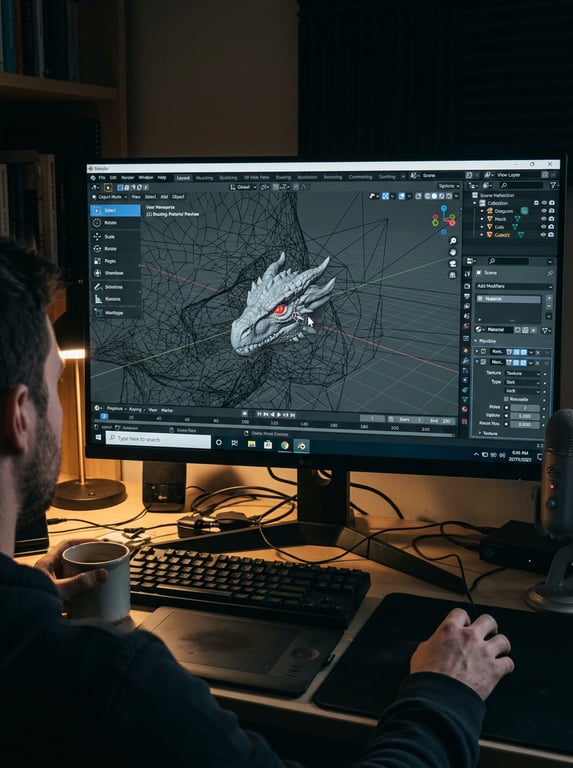
Task: Open the Edit menu
Action: (x=113, y=178)
